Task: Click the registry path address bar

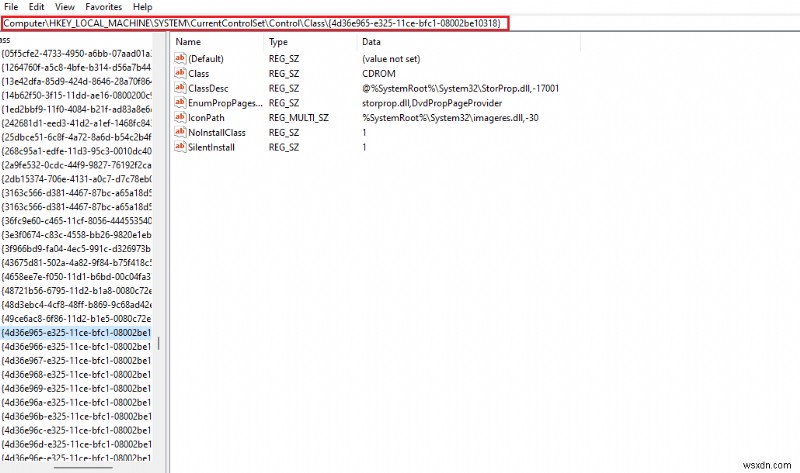Action: point(255,23)
